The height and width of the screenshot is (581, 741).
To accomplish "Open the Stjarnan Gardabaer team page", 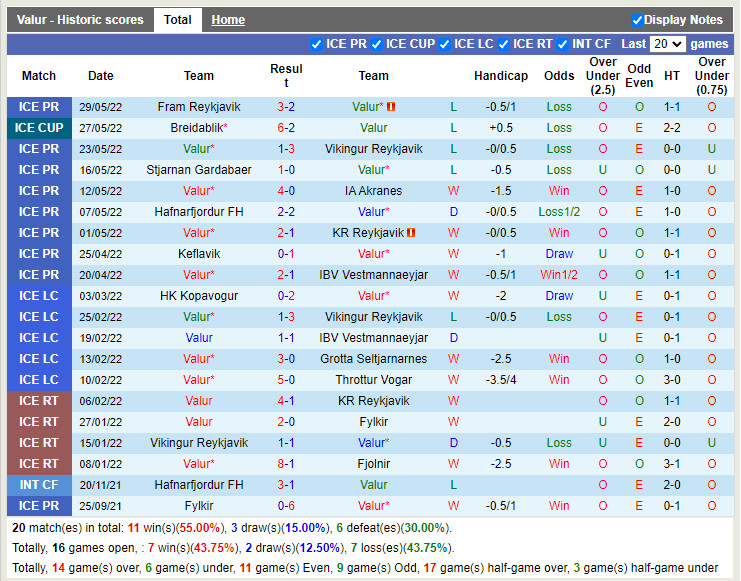I will pos(199,170).
